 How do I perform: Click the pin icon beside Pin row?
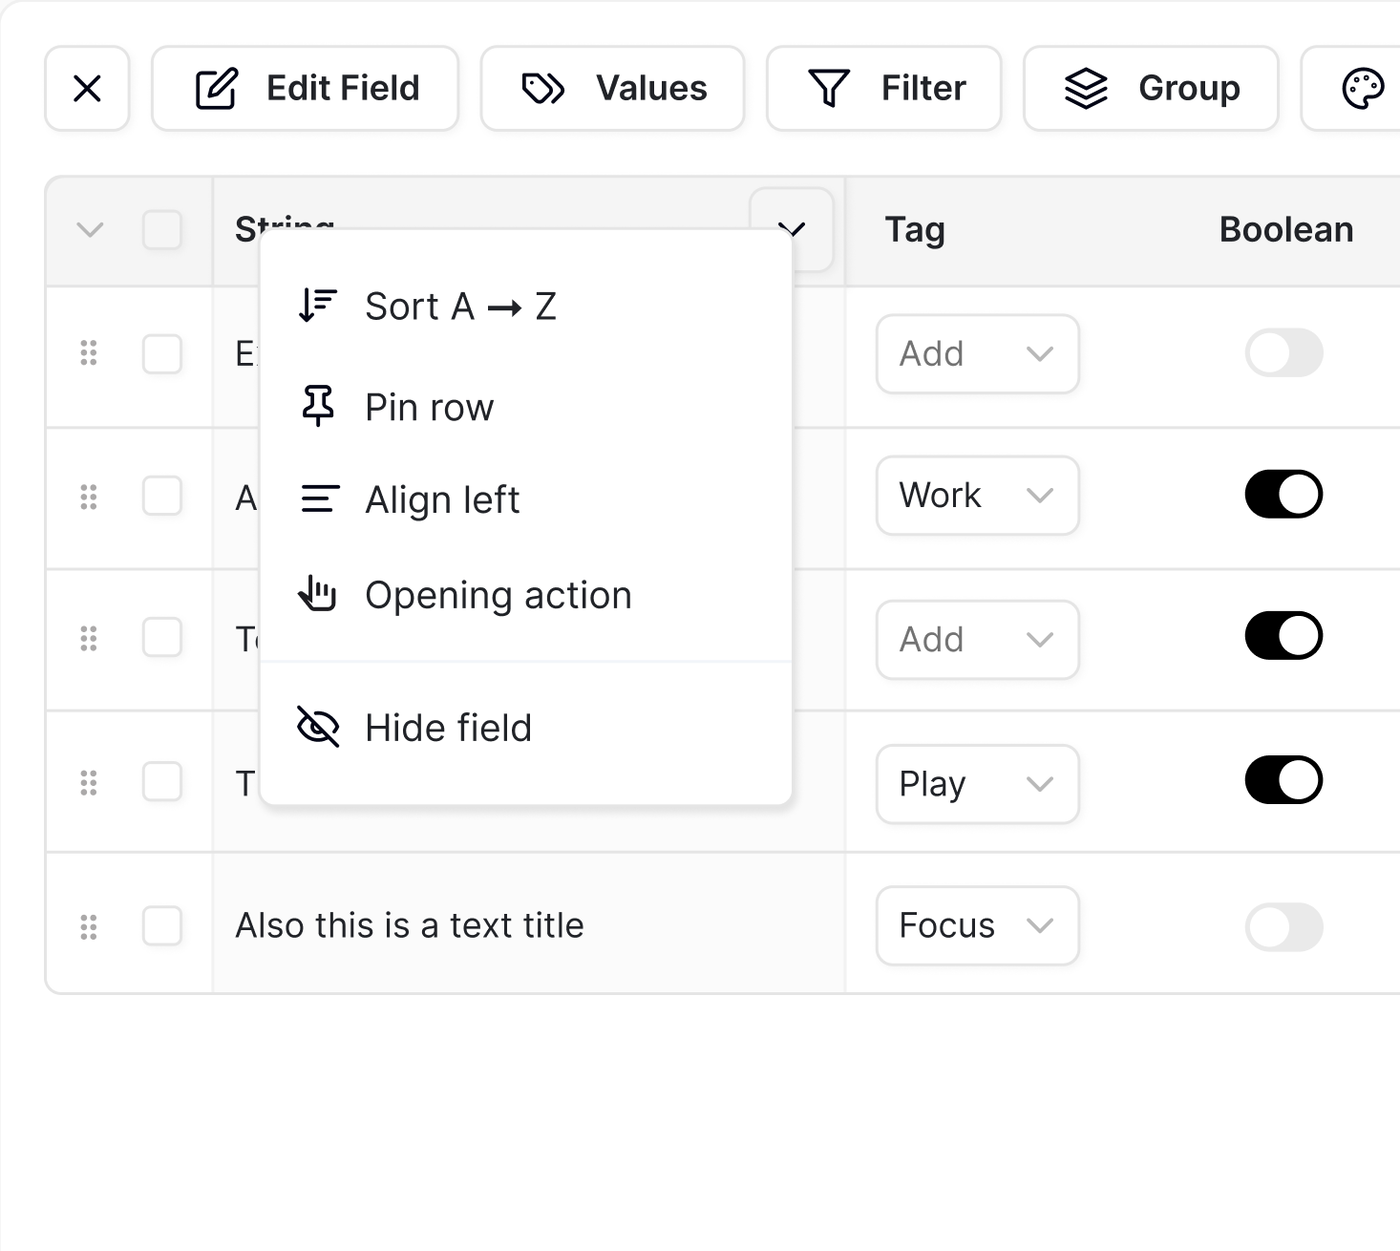click(318, 406)
